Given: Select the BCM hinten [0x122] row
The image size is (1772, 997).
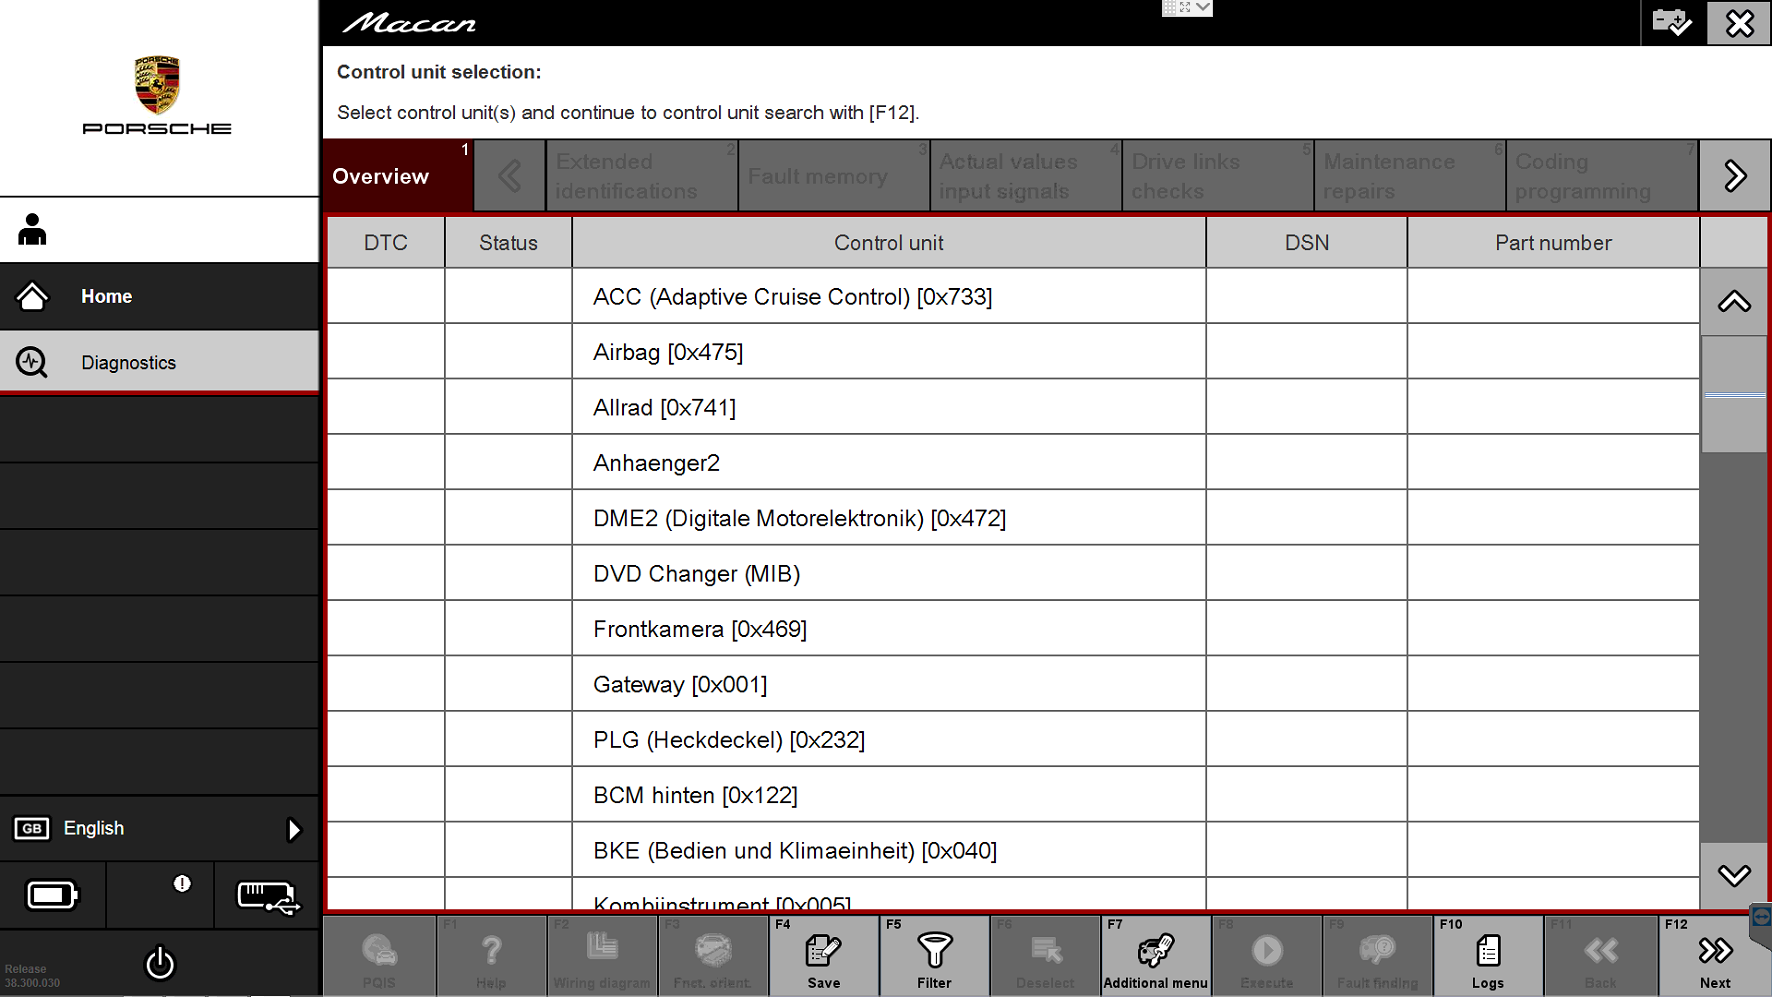Looking at the screenshot, I should (x=1013, y=795).
